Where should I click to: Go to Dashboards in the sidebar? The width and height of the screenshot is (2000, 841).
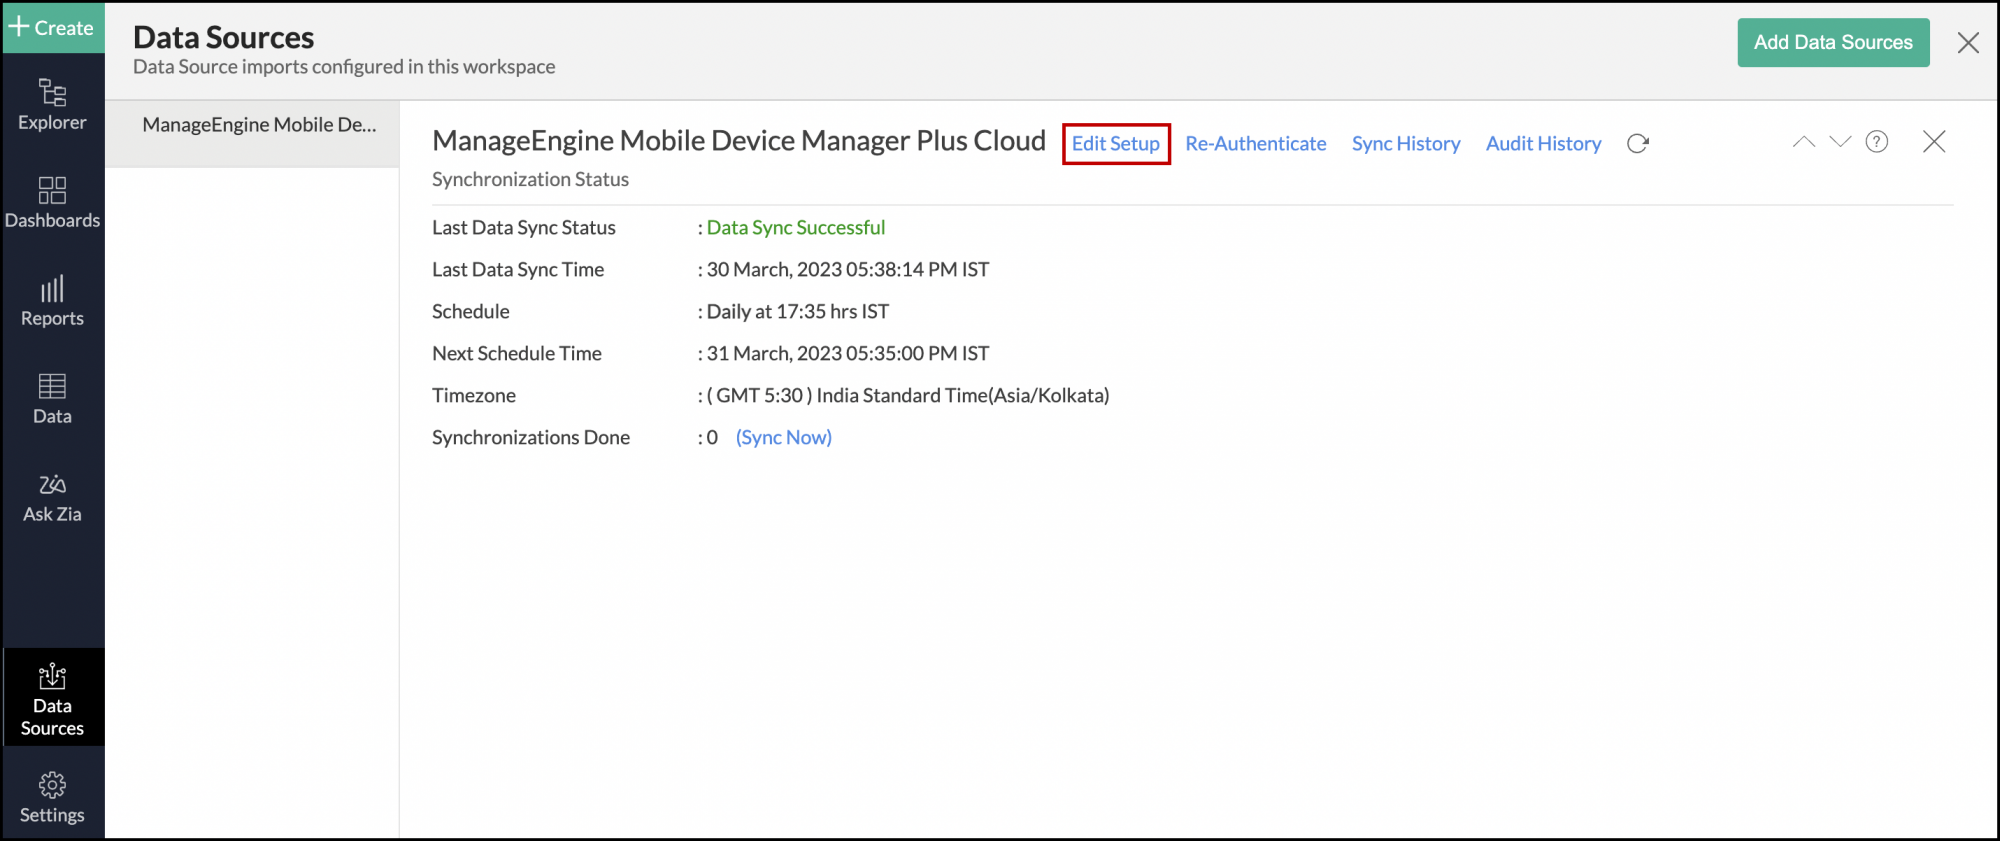[x=52, y=202]
